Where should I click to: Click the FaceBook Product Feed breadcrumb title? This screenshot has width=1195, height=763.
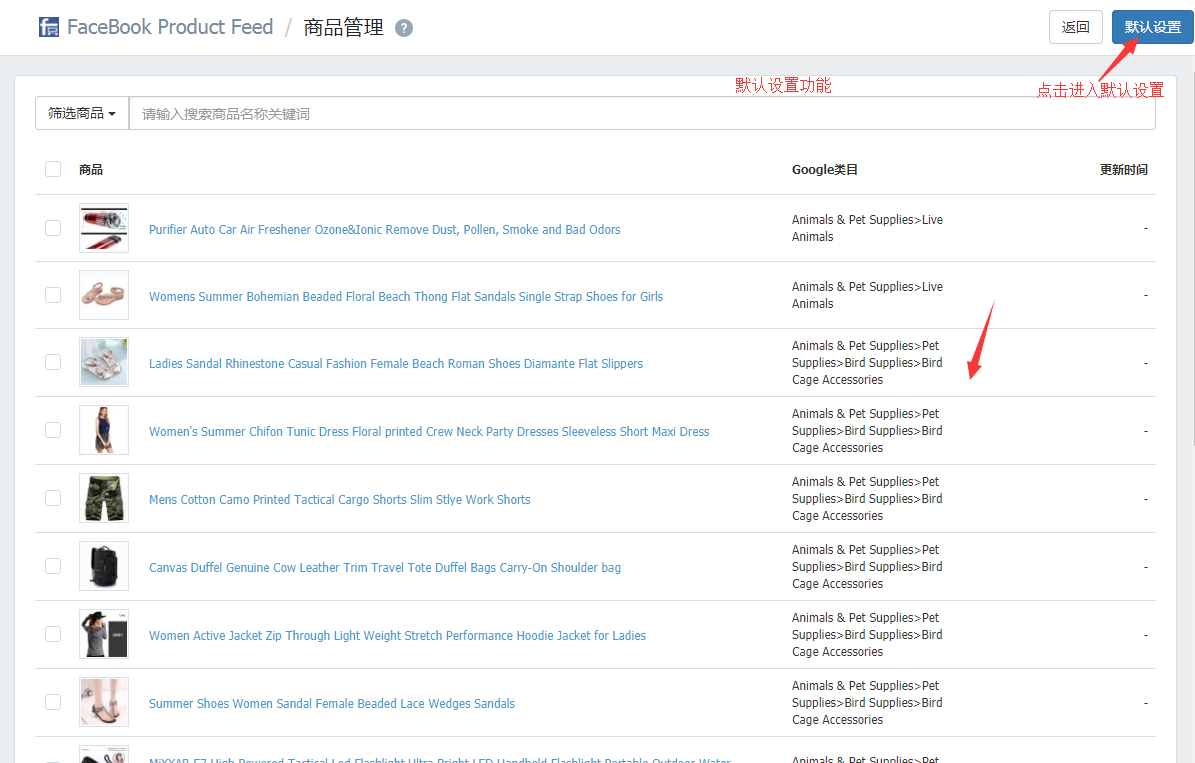(170, 27)
